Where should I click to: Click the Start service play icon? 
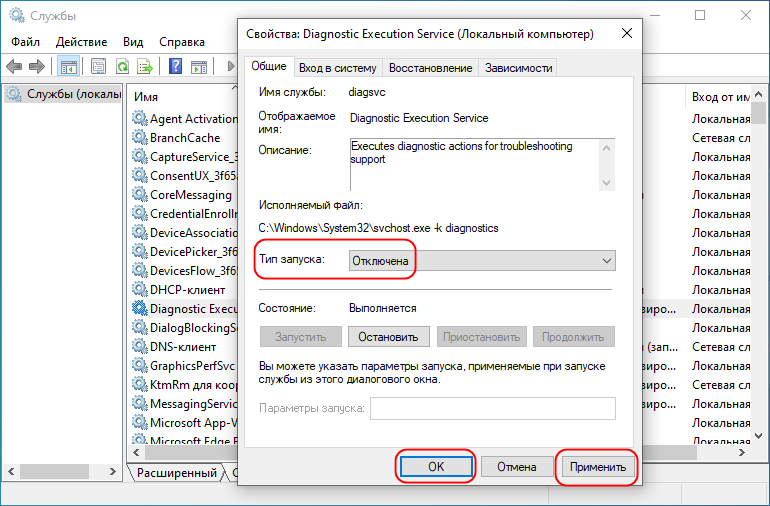pyautogui.click(x=230, y=66)
